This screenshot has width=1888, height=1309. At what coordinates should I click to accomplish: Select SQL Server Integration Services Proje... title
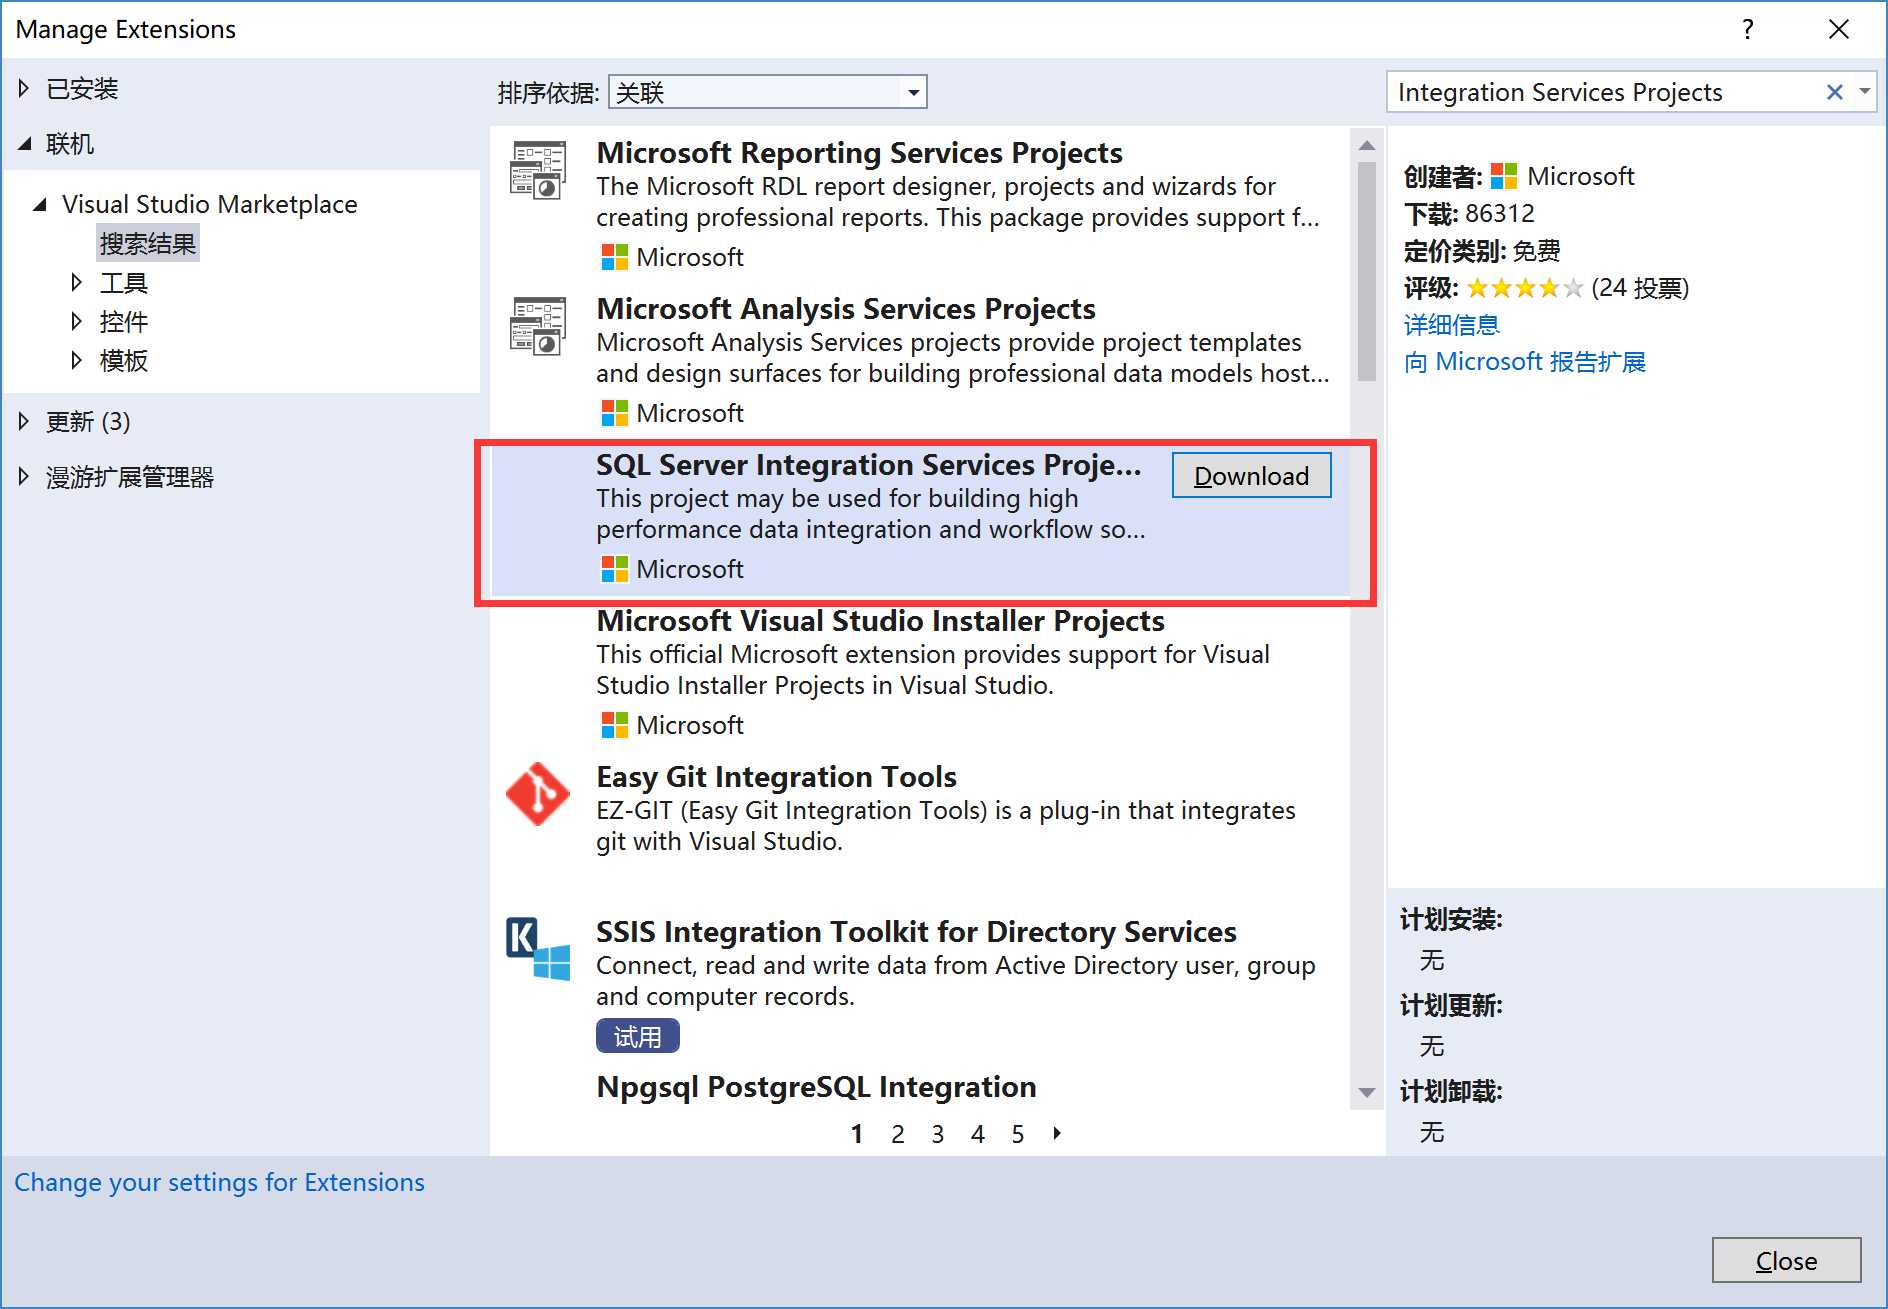868,464
